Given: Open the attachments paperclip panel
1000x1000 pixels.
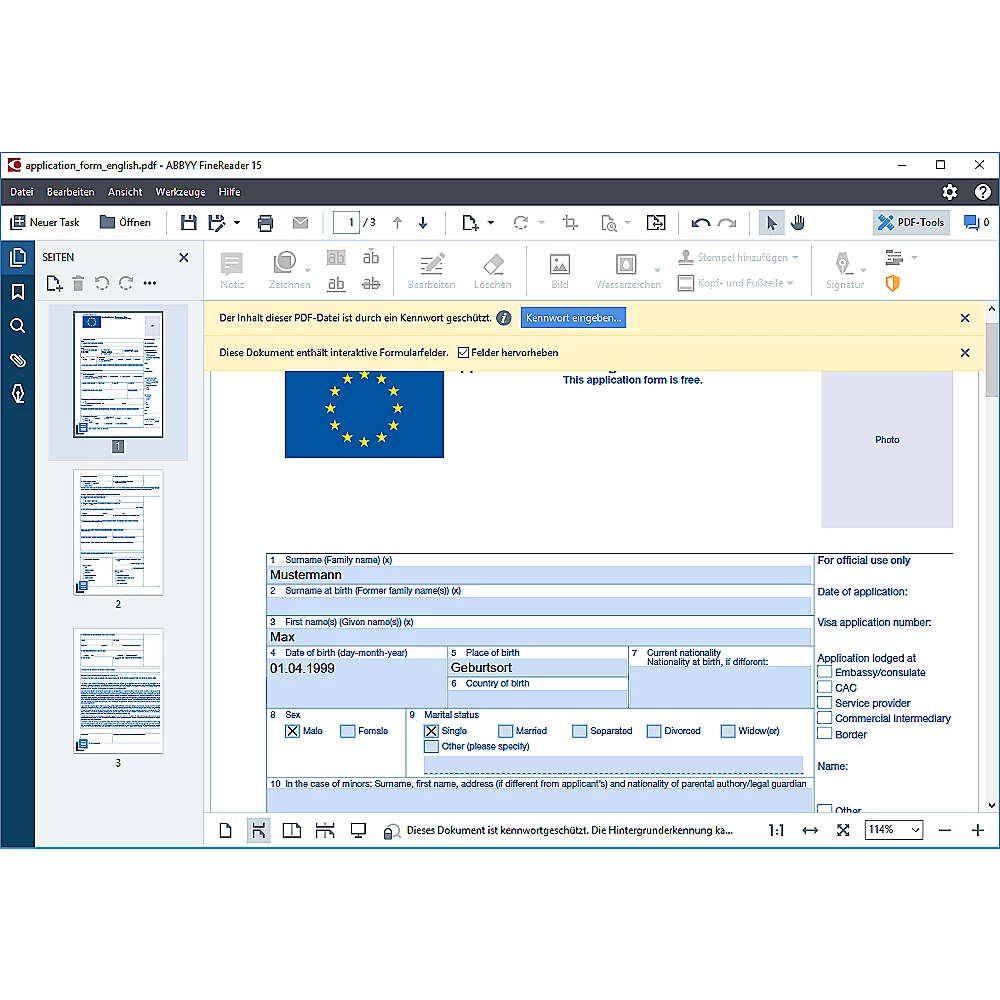Looking at the screenshot, I should pyautogui.click(x=18, y=360).
